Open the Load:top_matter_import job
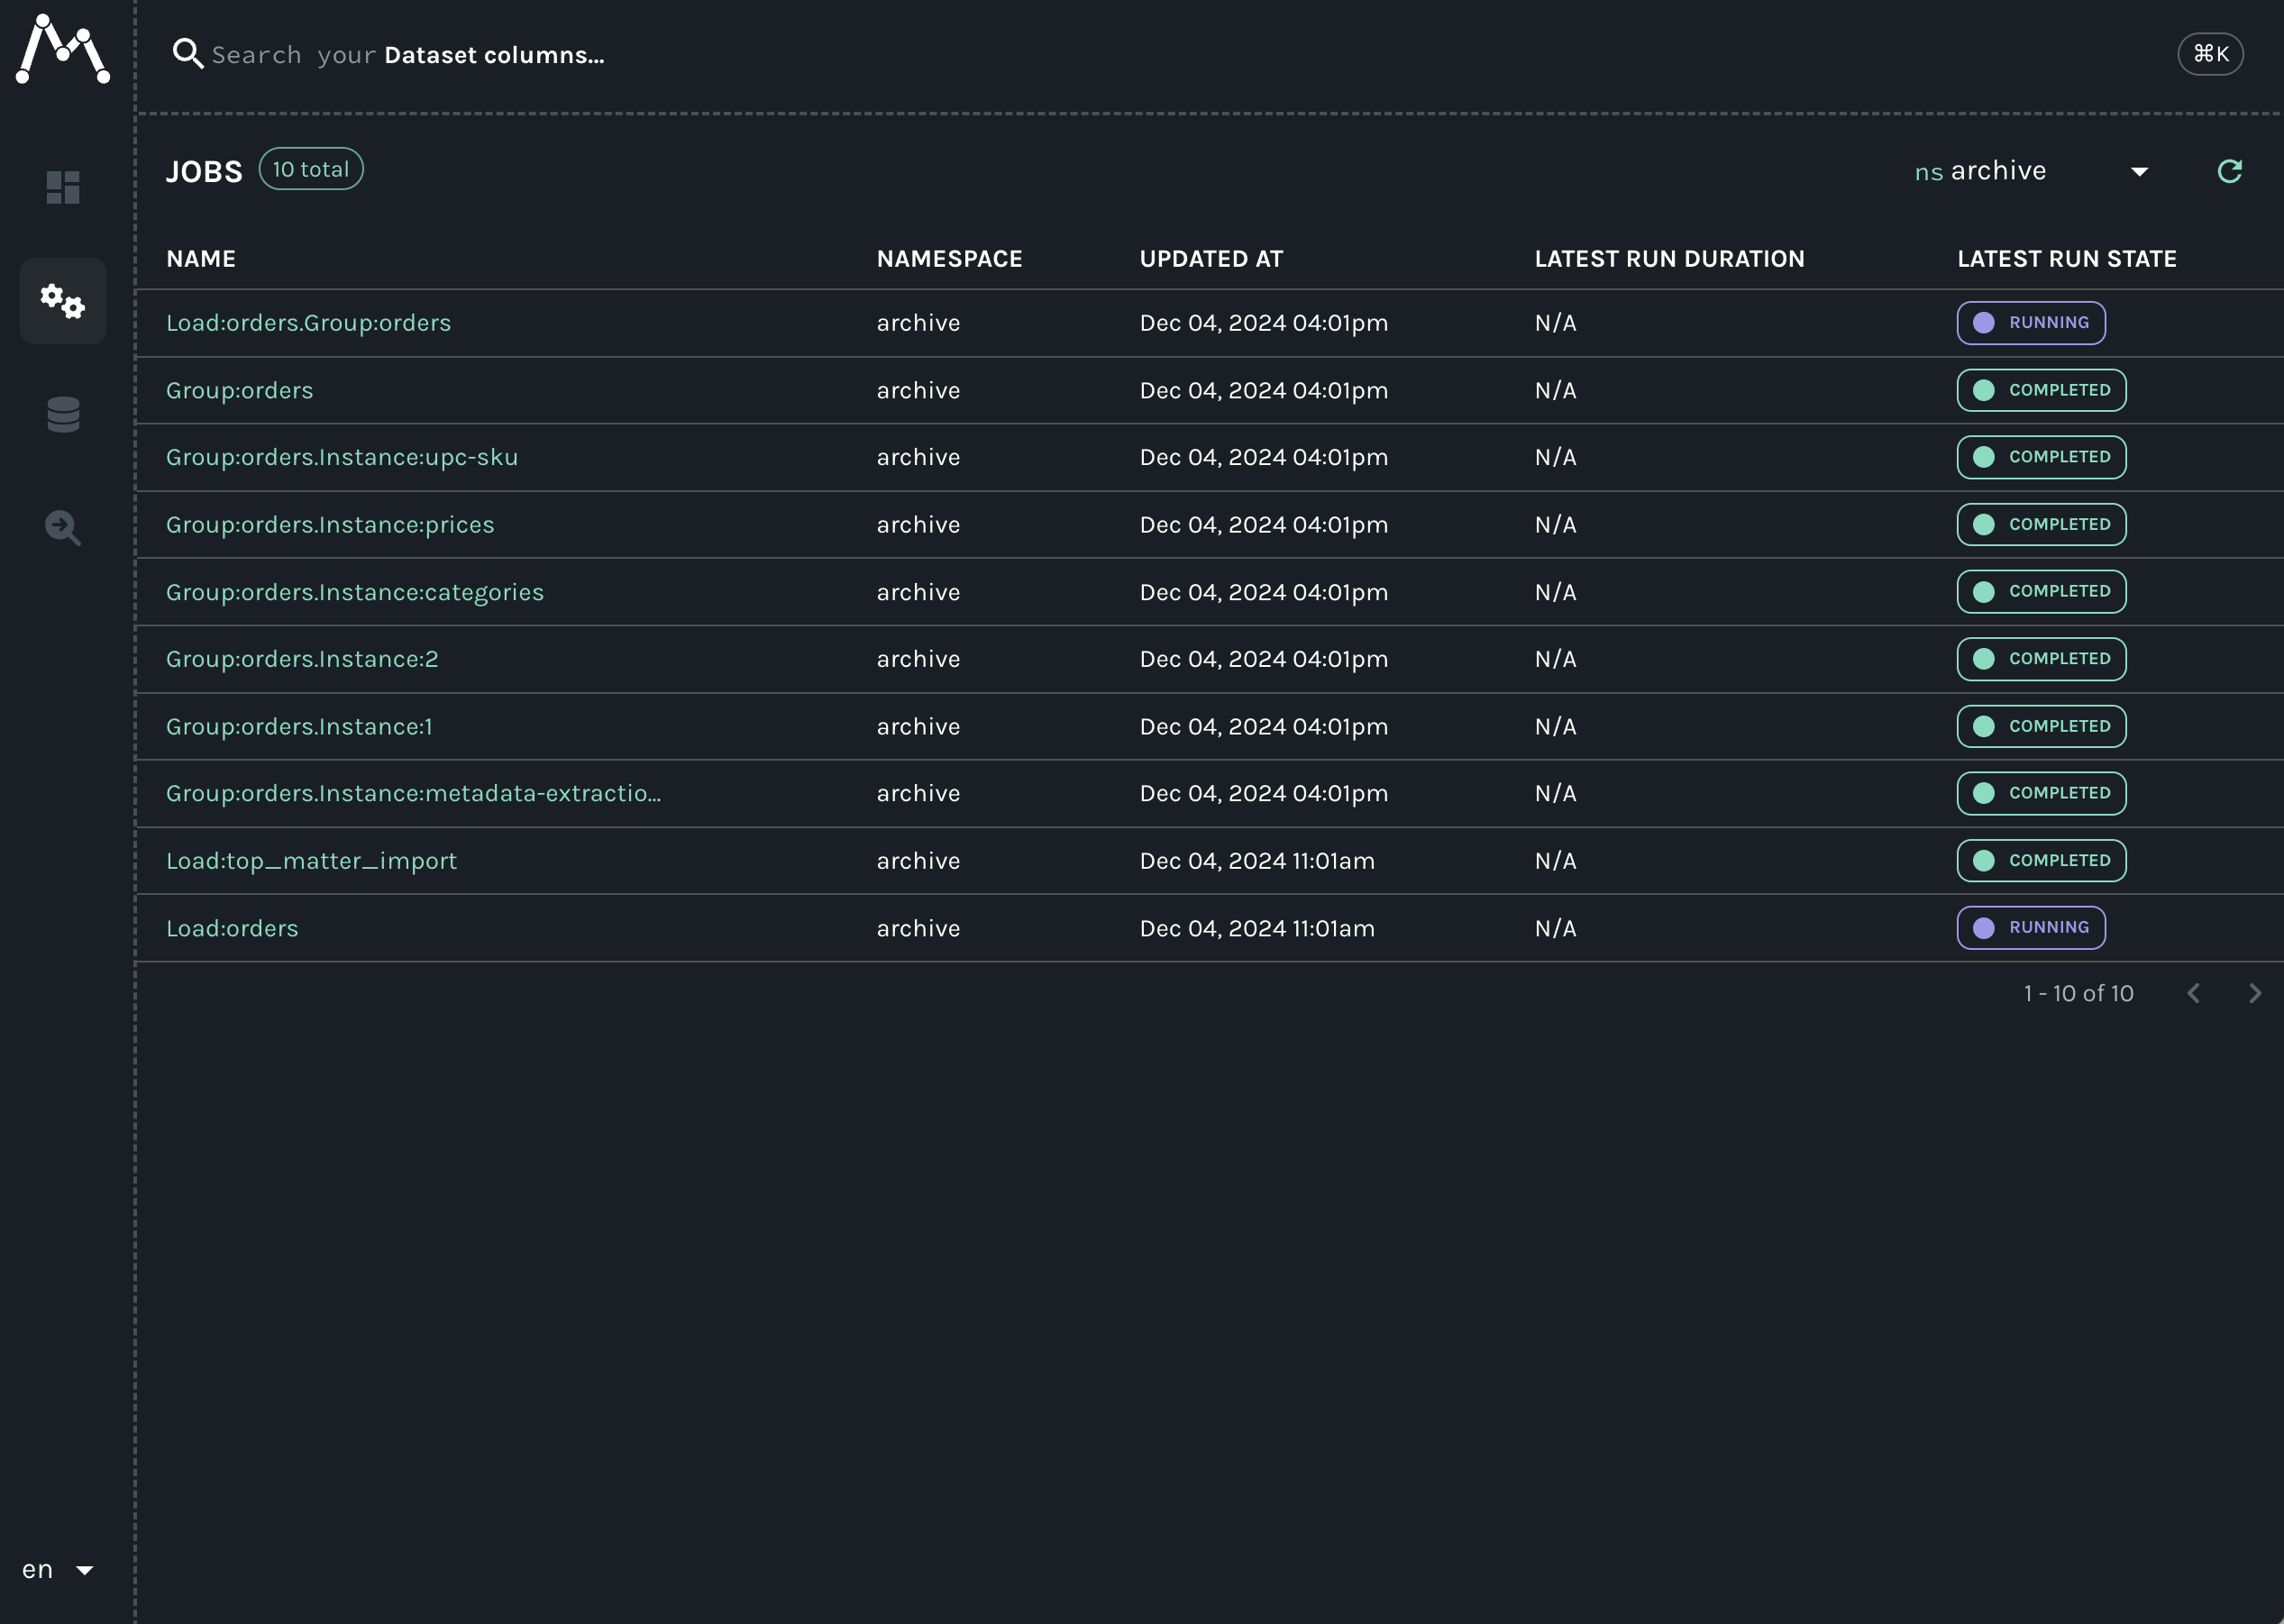Screen dimensions: 2284x1624 tap(311, 861)
